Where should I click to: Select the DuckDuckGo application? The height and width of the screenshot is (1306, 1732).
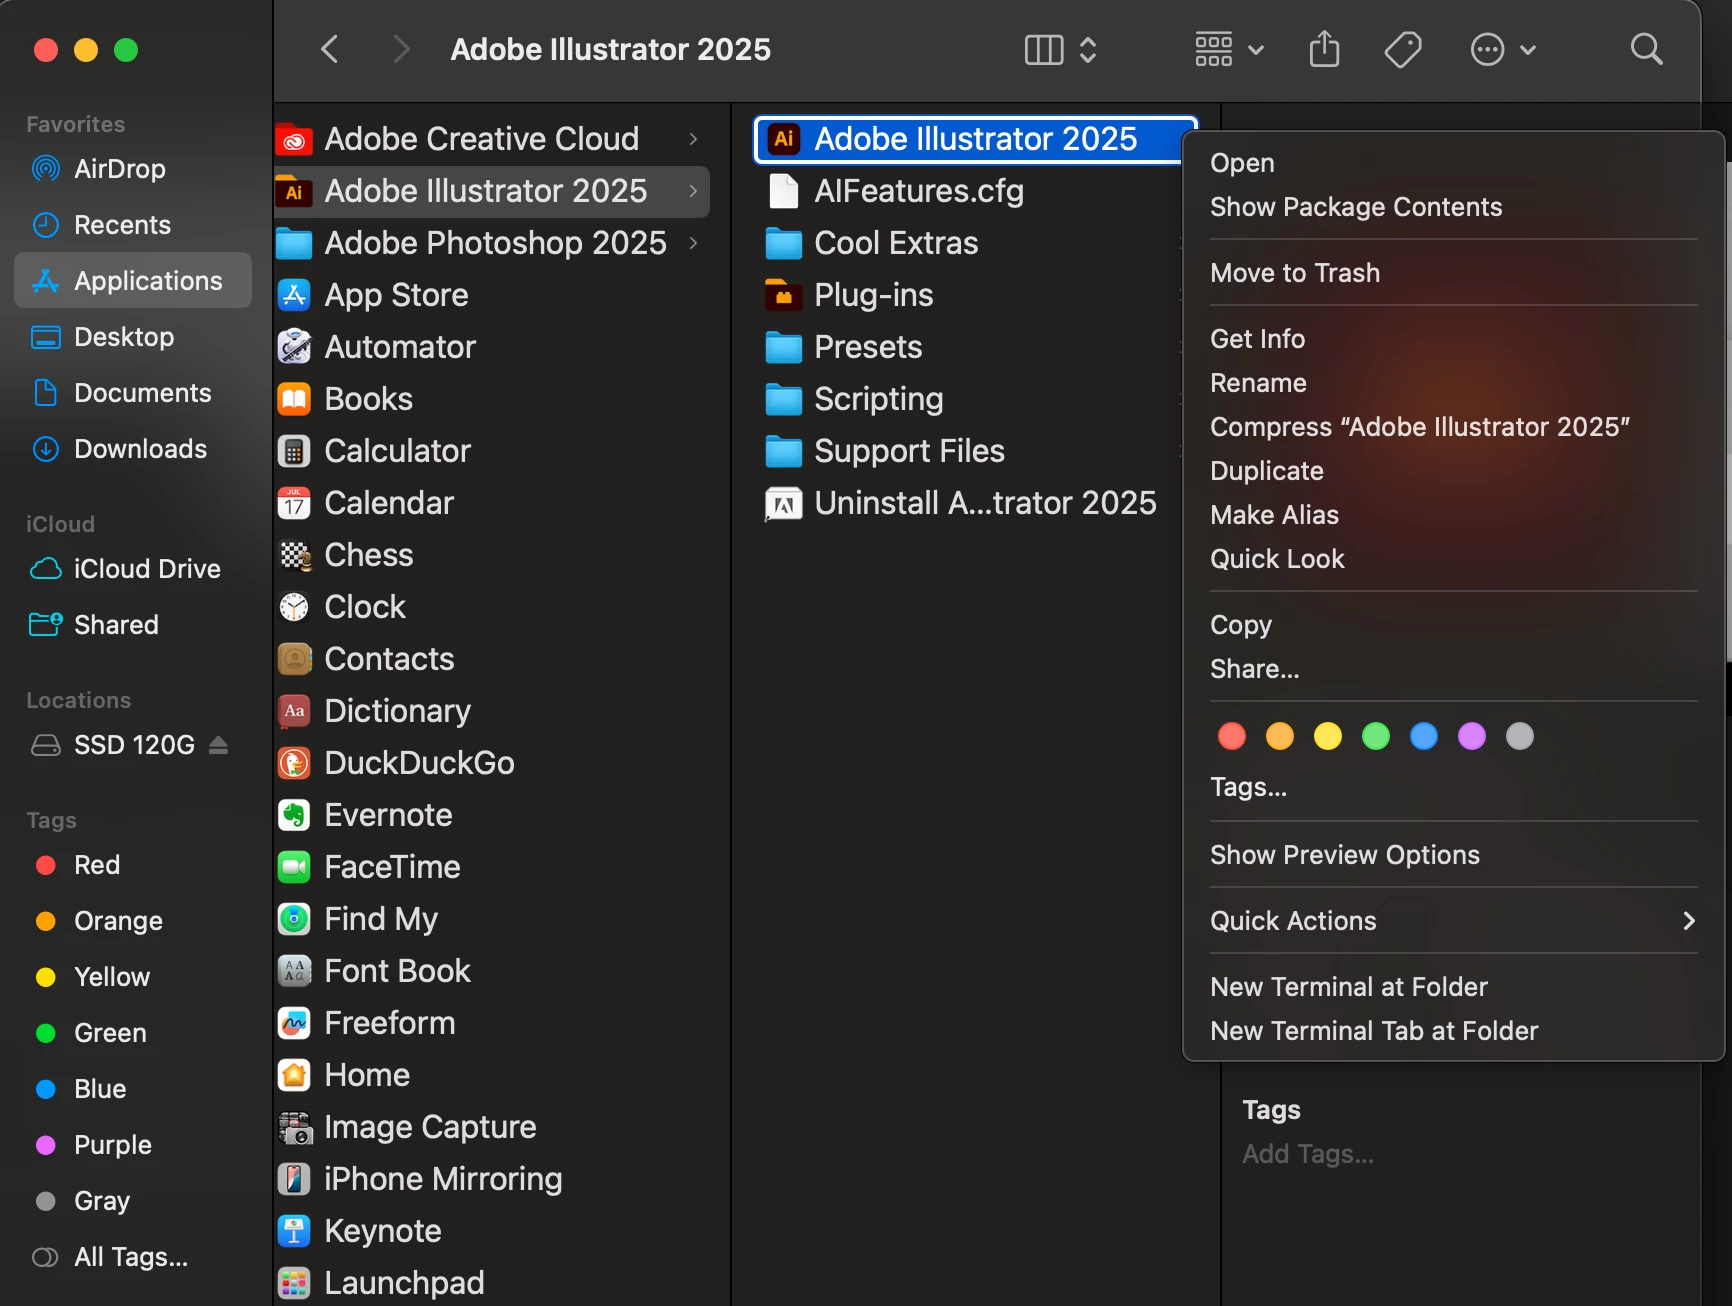tap(491, 763)
